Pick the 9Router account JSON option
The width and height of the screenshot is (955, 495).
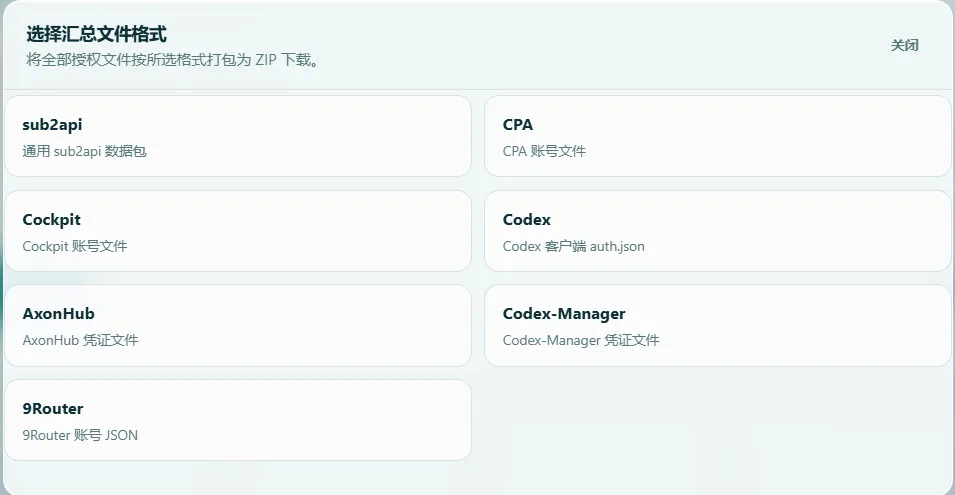[x=238, y=420]
